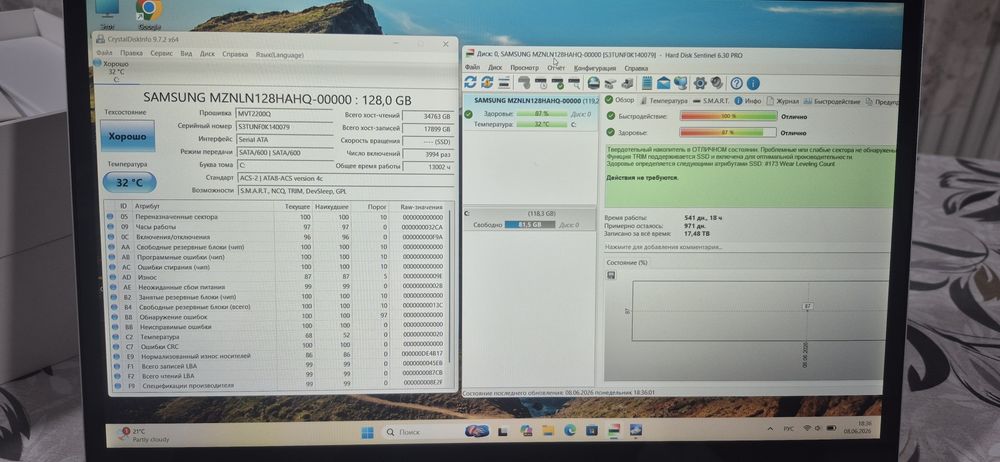Click the second refresh icon with orange arrows

(487, 82)
